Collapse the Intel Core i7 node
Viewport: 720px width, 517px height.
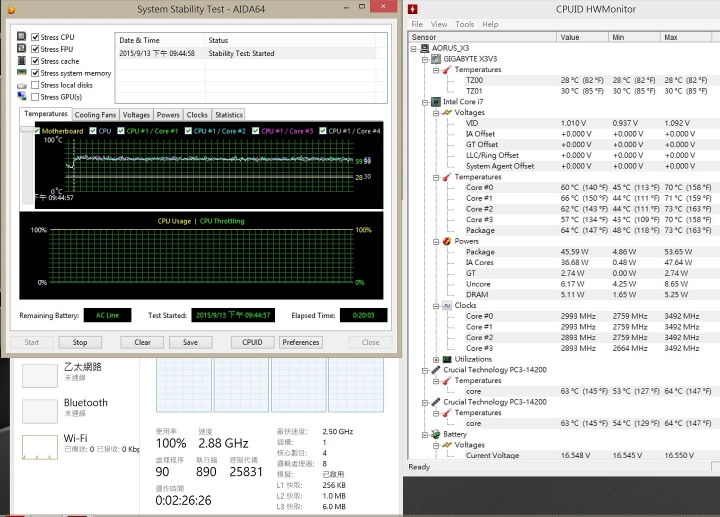425,102
